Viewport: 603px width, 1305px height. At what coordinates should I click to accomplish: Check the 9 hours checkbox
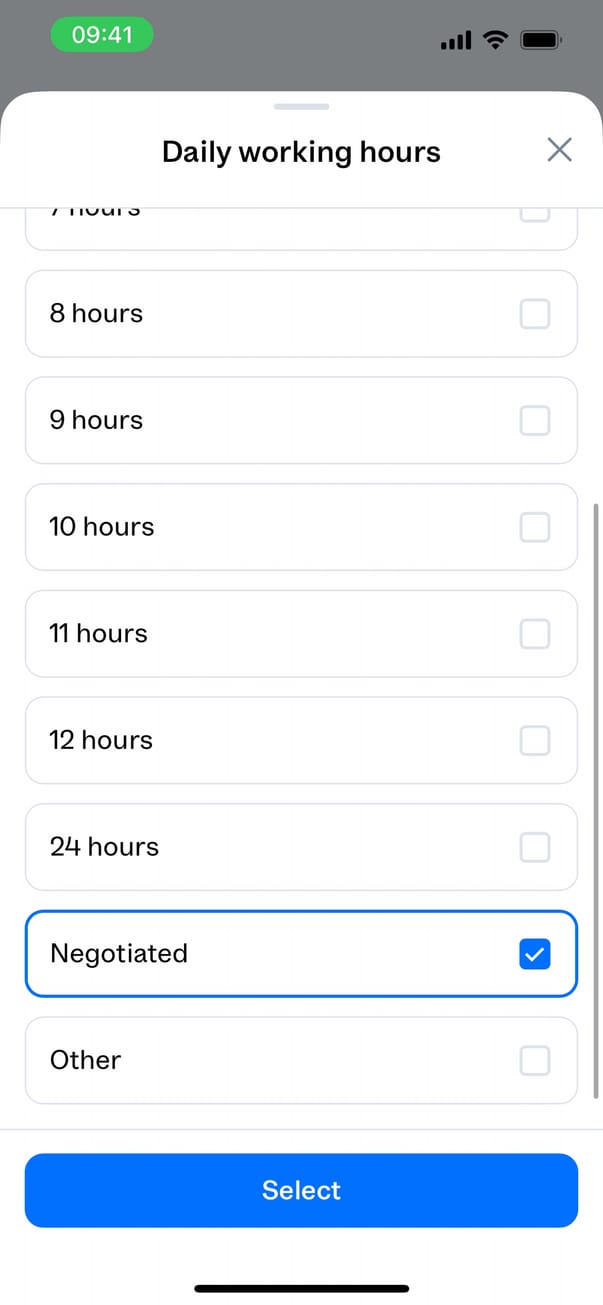(535, 420)
